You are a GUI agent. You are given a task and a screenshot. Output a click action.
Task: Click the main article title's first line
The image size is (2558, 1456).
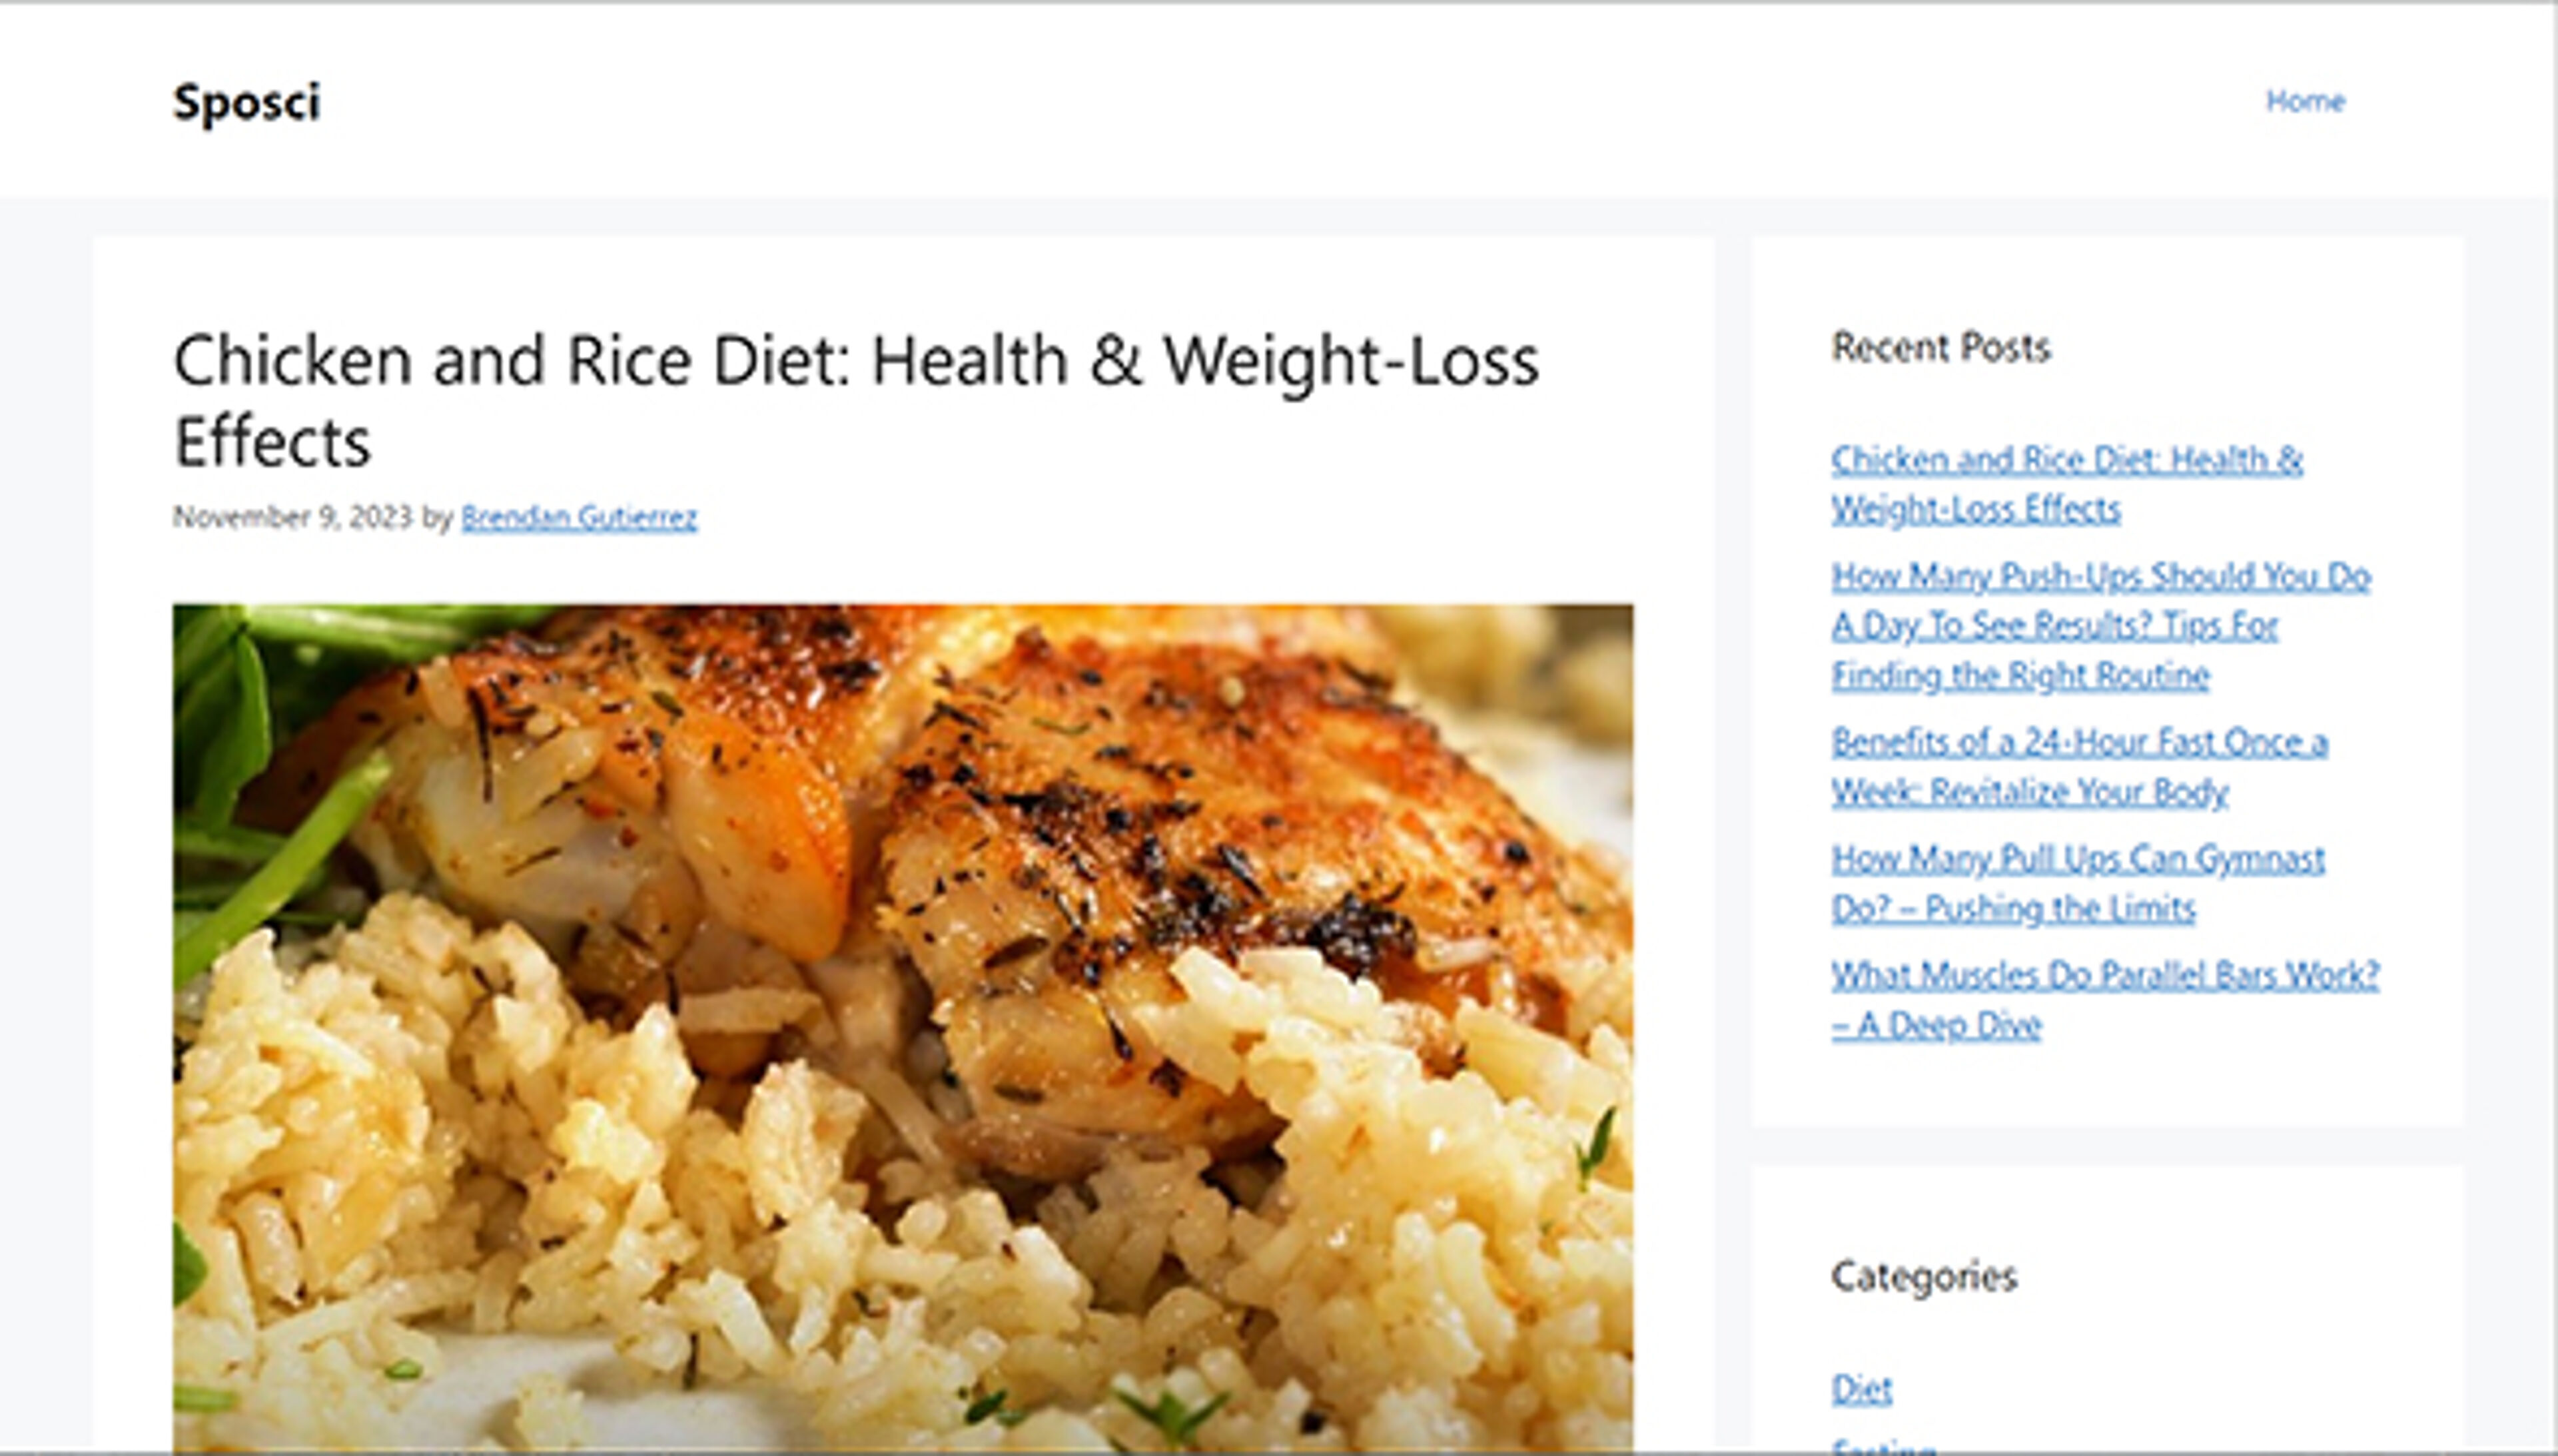(x=856, y=361)
